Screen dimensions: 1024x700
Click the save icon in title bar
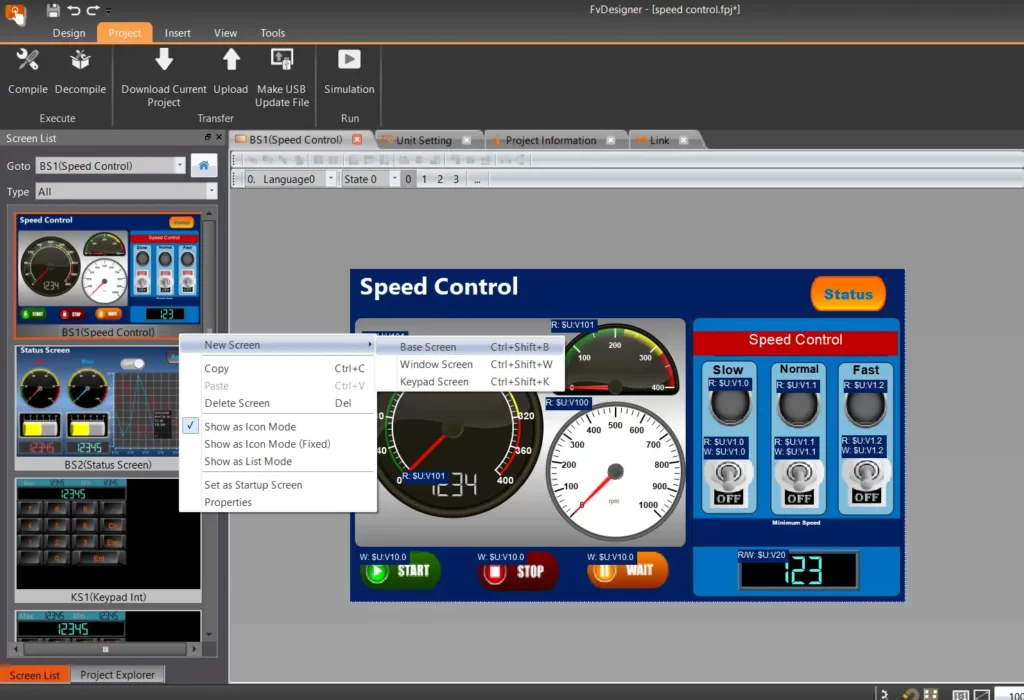pyautogui.click(x=53, y=10)
